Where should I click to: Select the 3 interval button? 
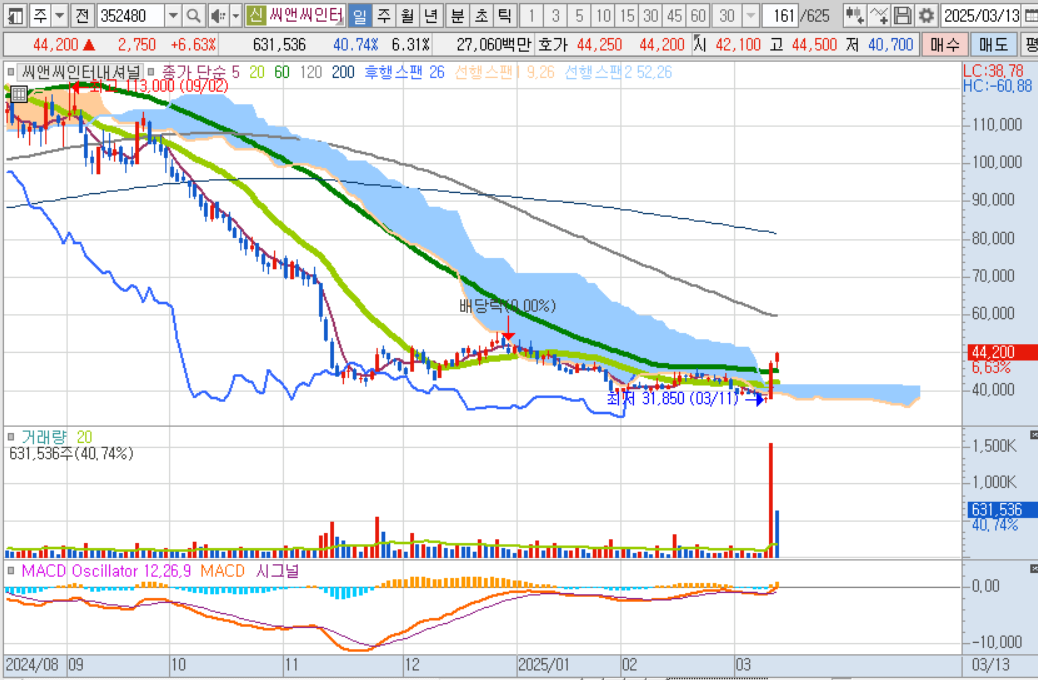pos(555,15)
